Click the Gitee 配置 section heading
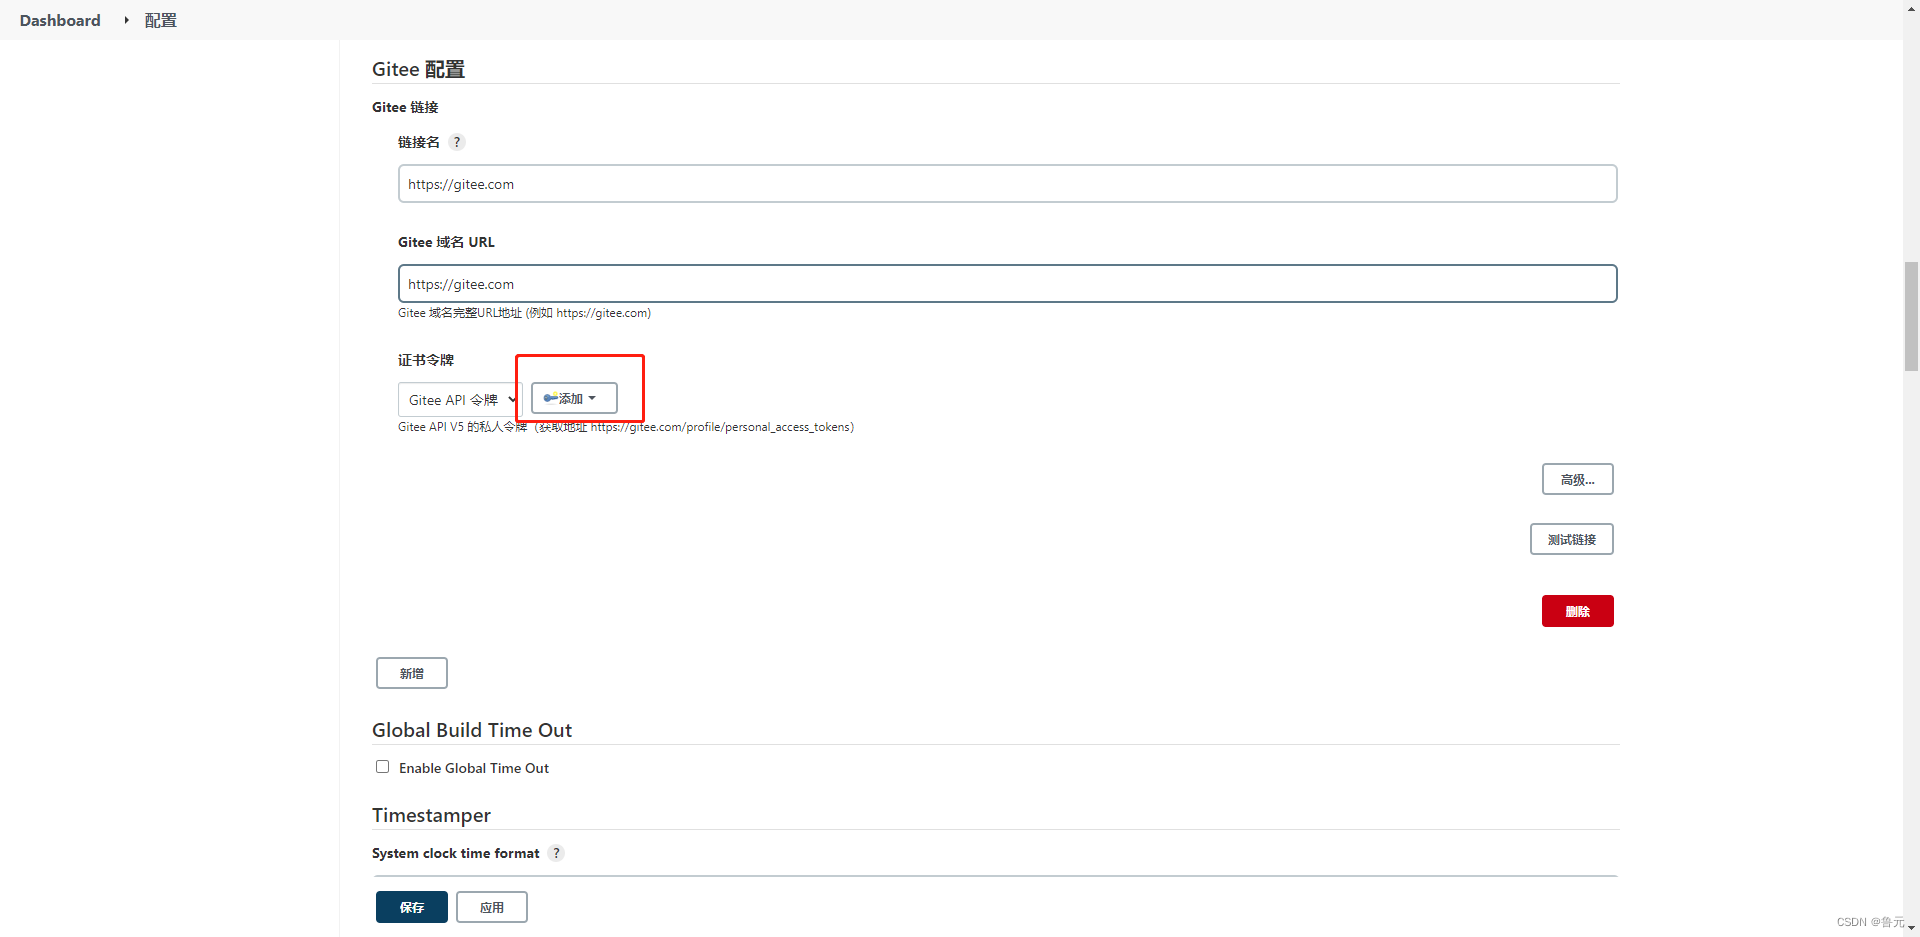The width and height of the screenshot is (1920, 937). point(418,69)
